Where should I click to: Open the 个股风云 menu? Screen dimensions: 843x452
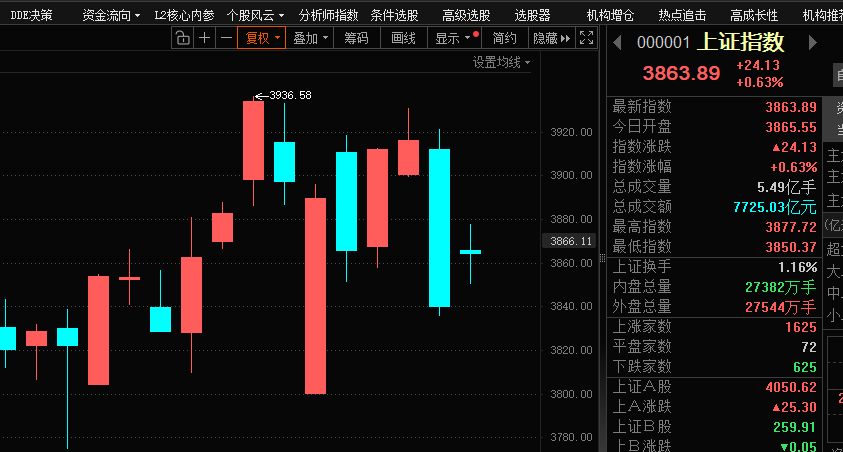255,15
